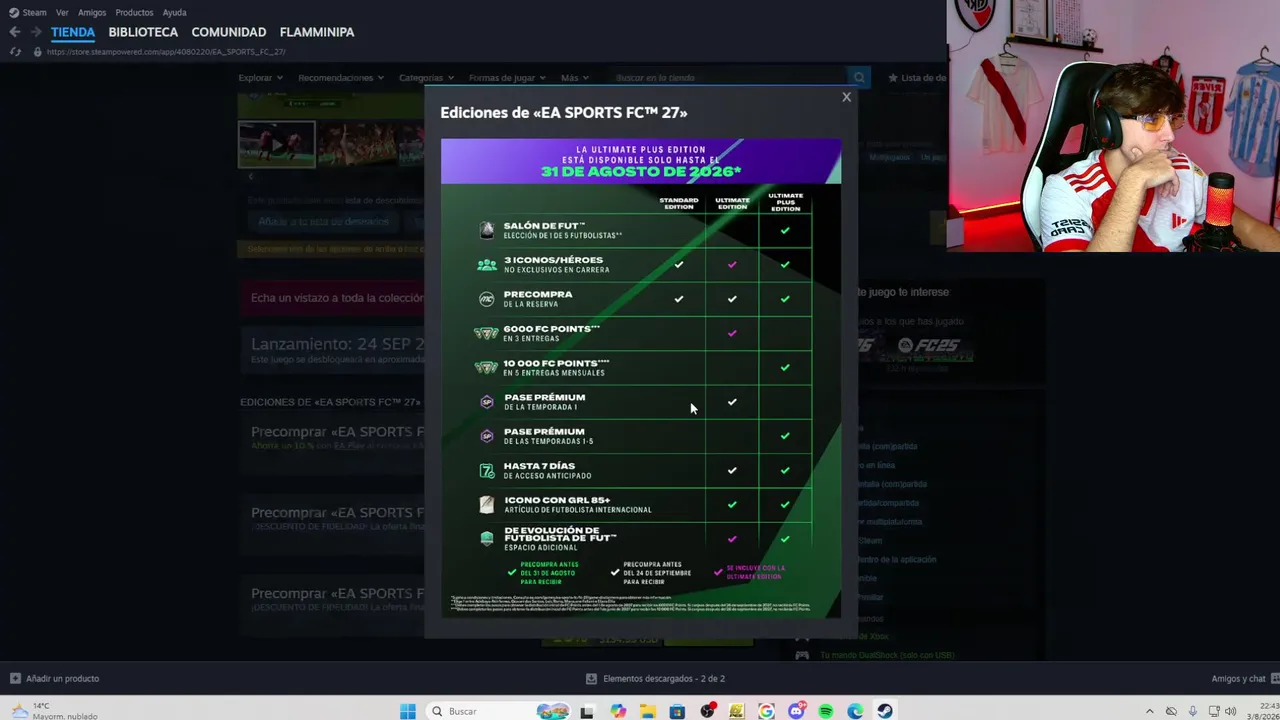Click the SALÓN DE FUT row label
Viewport: 1280px width, 720px height.
coord(563,230)
